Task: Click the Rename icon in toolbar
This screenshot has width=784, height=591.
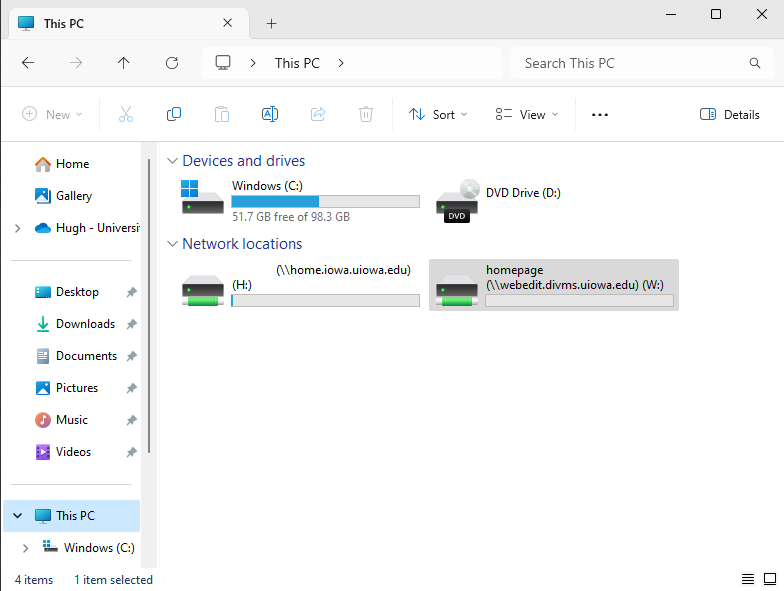Action: click(x=269, y=114)
